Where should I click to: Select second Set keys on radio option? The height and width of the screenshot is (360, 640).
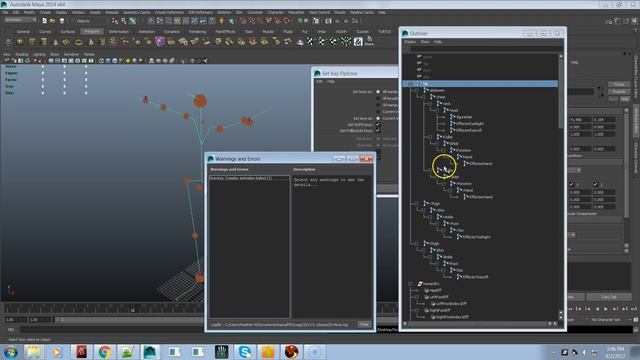[378, 98]
